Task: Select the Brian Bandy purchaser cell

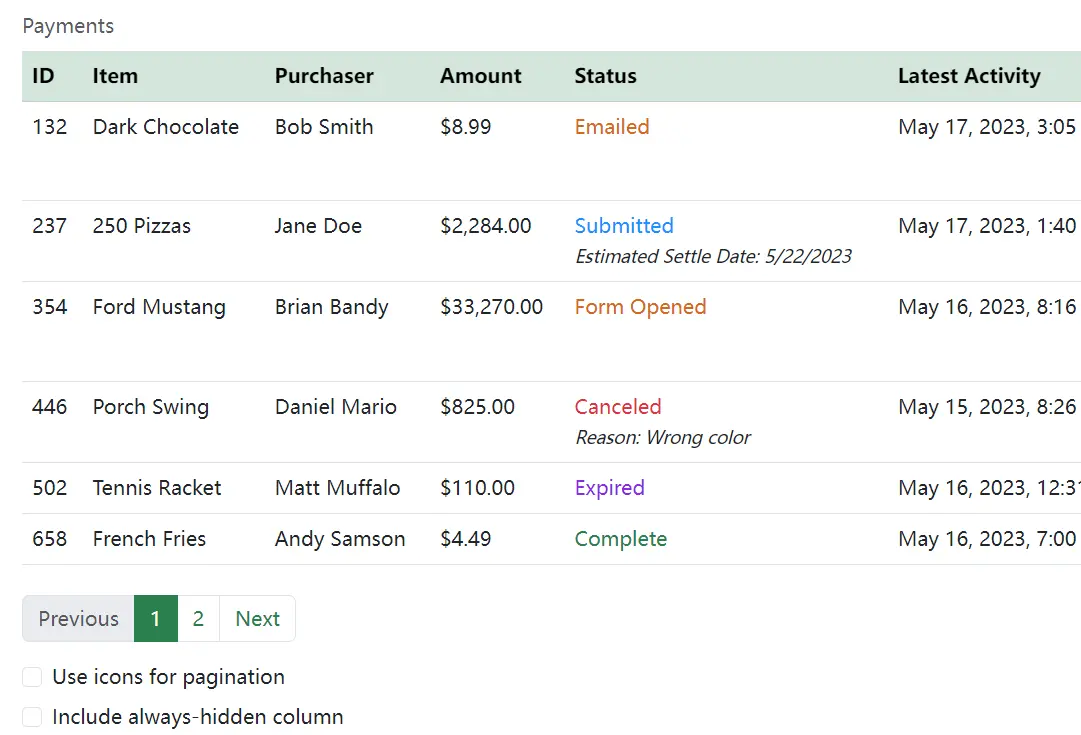Action: (331, 307)
